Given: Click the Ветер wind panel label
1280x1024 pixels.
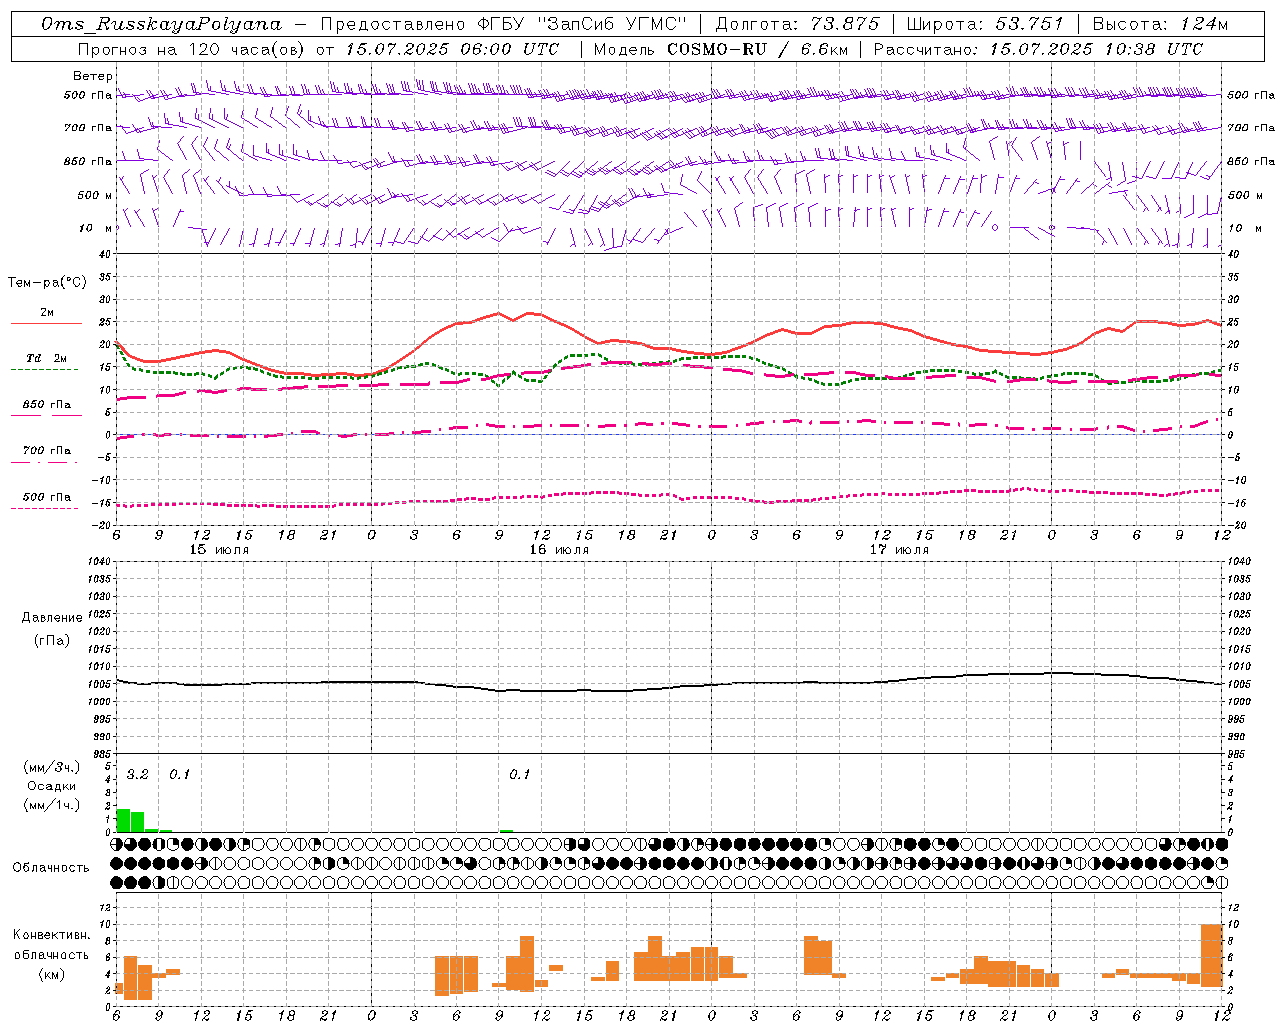Looking at the screenshot, I should (x=93, y=76).
